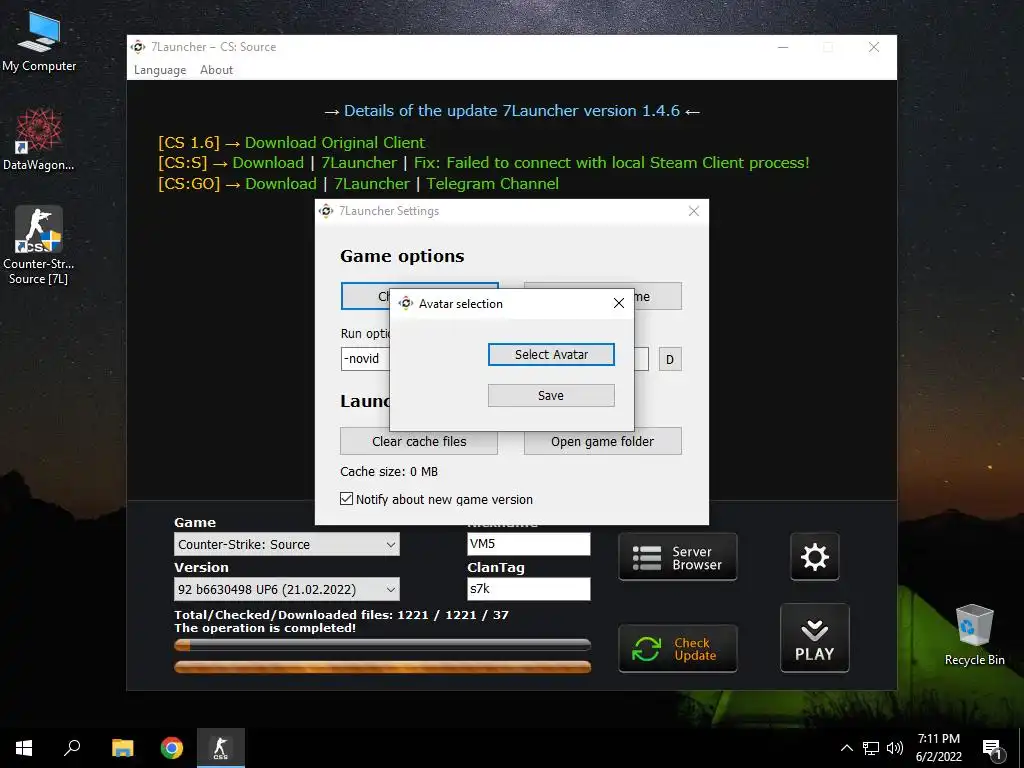Click the CSS launcher taskbar icon
1024x768 pixels.
point(221,748)
